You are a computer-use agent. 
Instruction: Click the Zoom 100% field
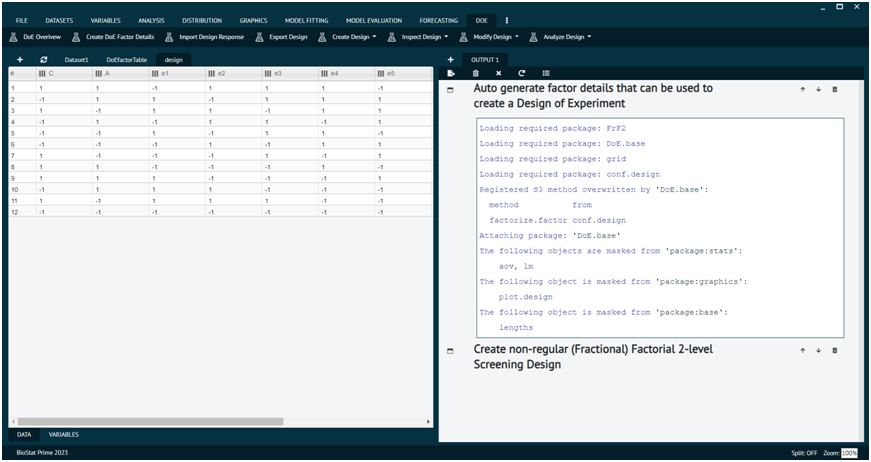point(849,453)
